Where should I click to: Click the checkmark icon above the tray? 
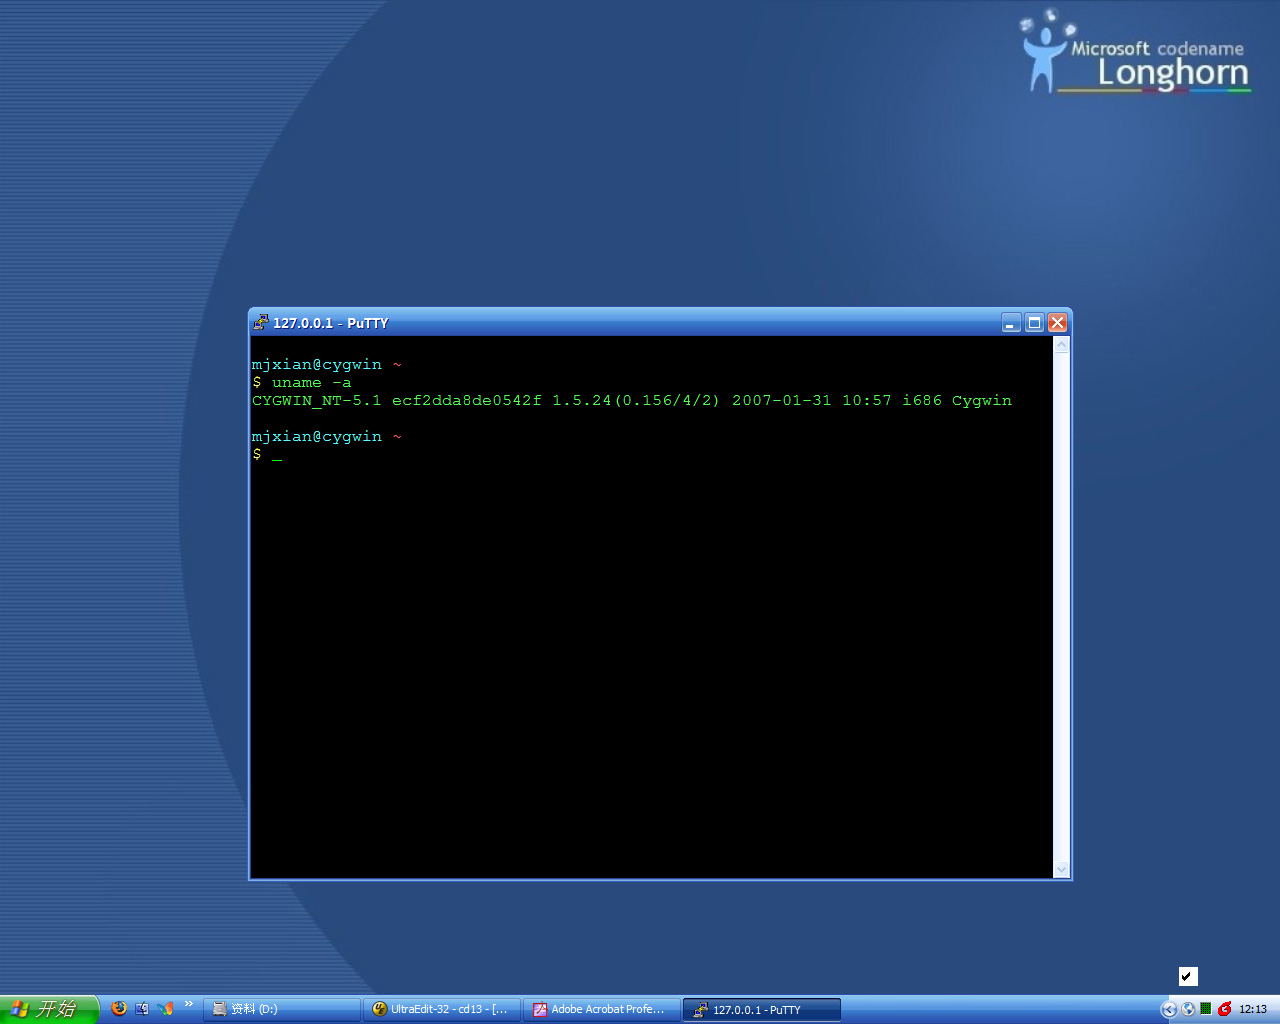click(1188, 976)
